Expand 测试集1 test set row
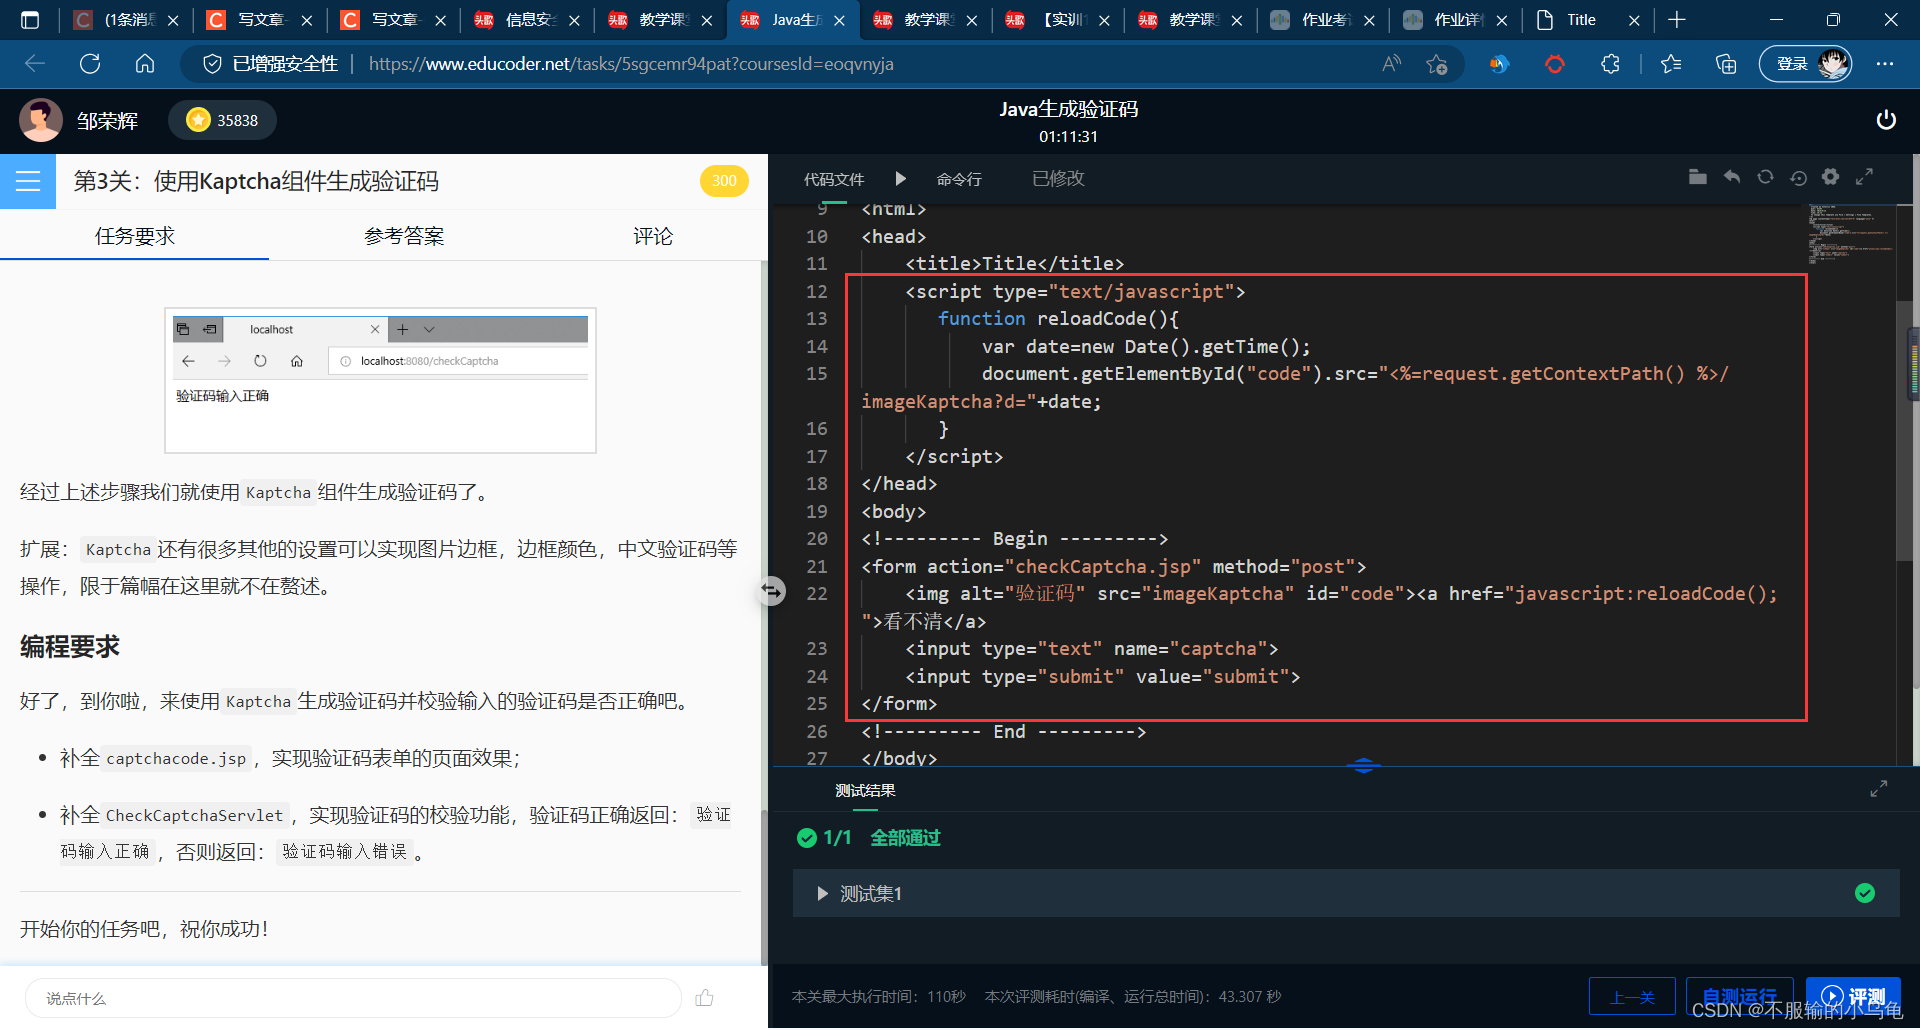 [1346, 893]
